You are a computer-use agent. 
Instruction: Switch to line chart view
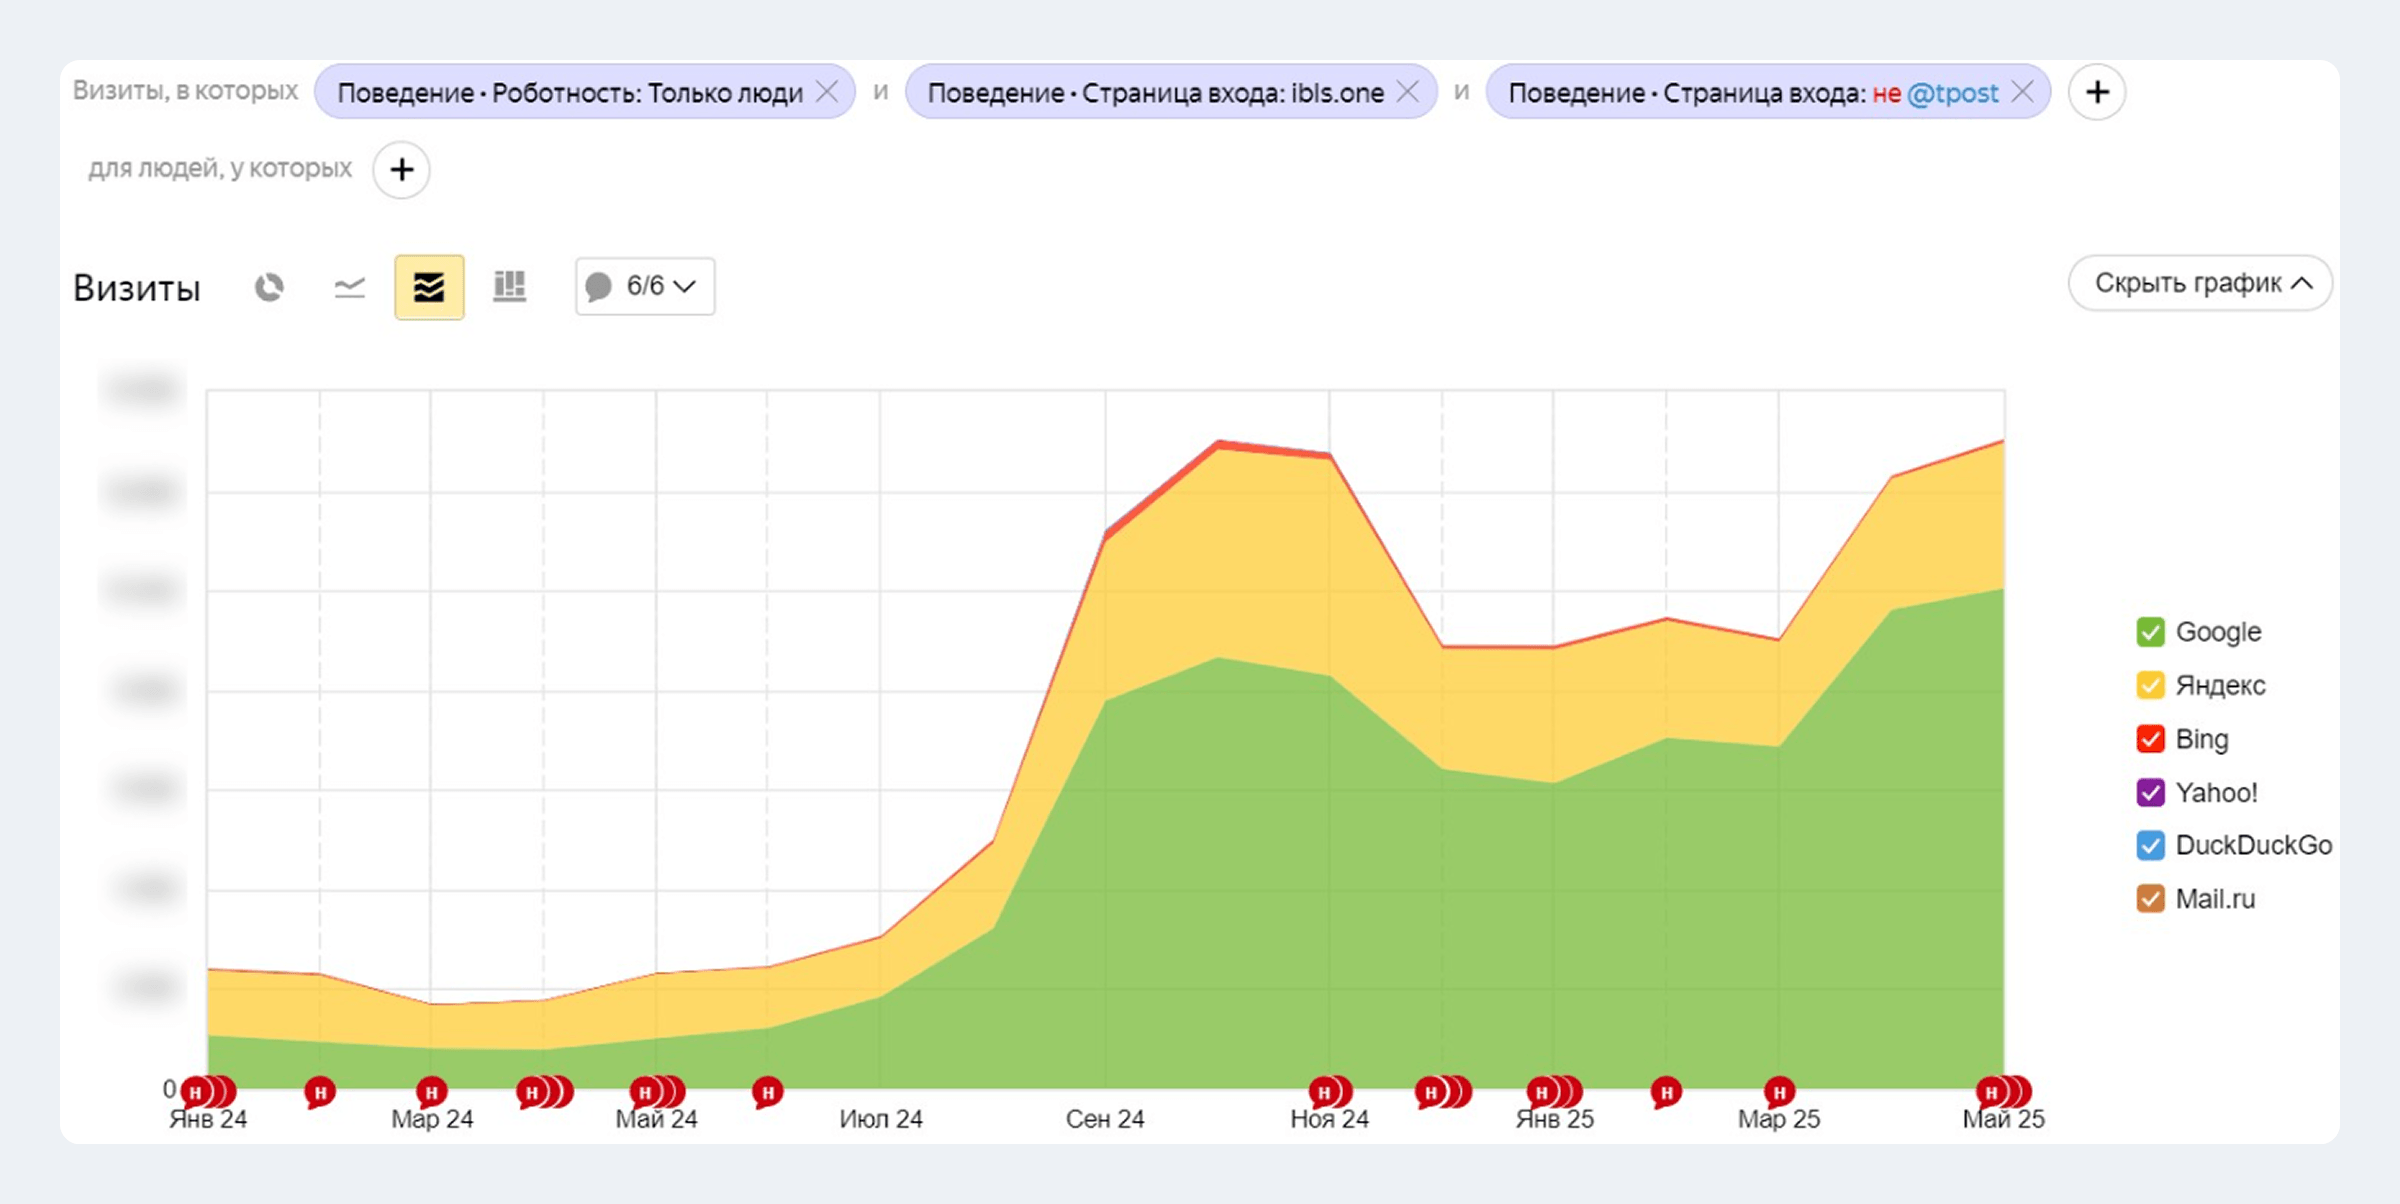[x=349, y=288]
